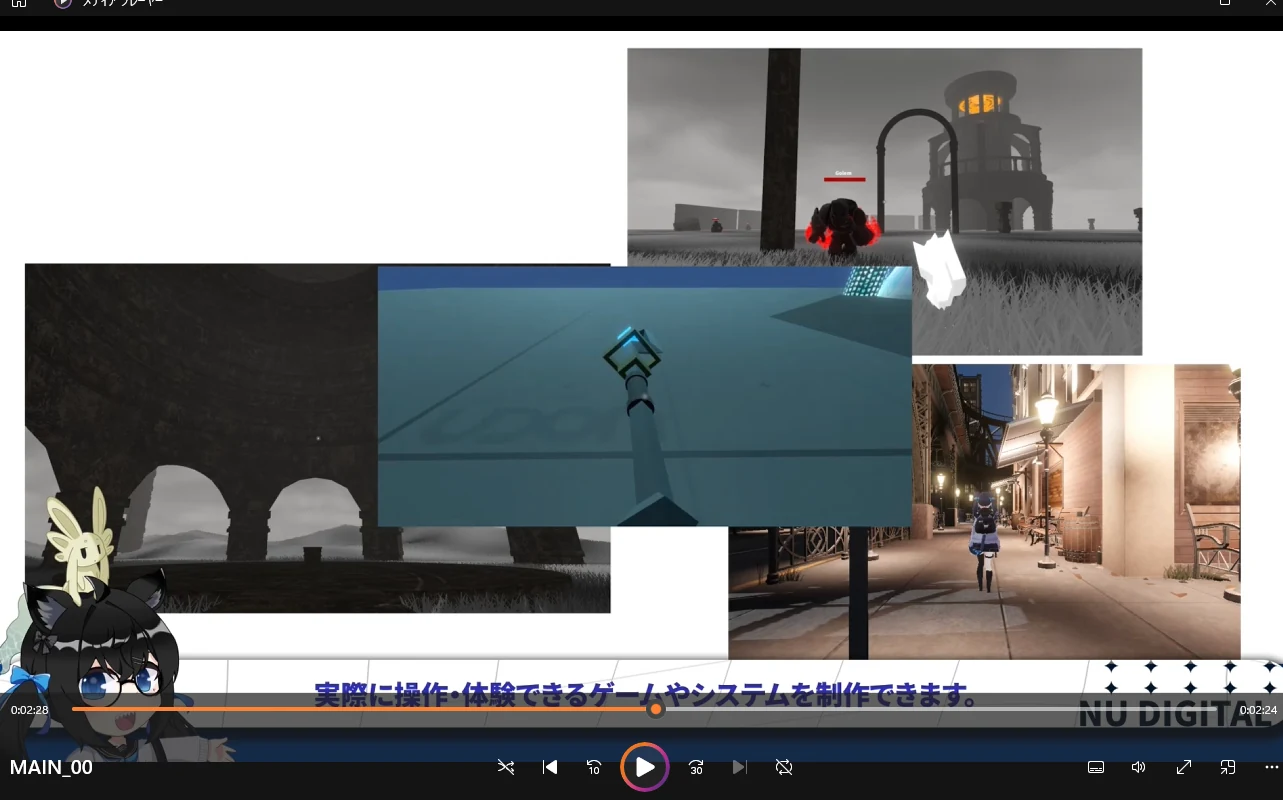Click the MAIN_00 video title

51,767
